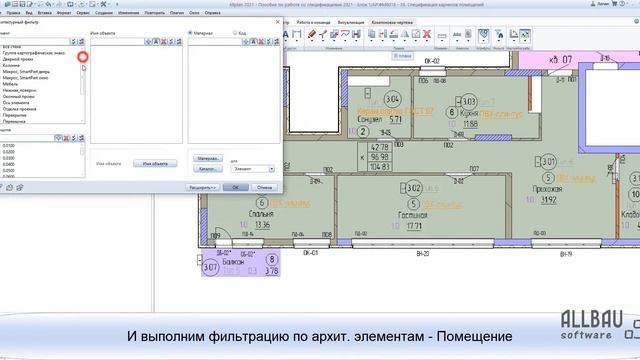Select Дверной проем in the element list
Image resolution: width=640 pixels, height=360 pixels.
click(18, 59)
